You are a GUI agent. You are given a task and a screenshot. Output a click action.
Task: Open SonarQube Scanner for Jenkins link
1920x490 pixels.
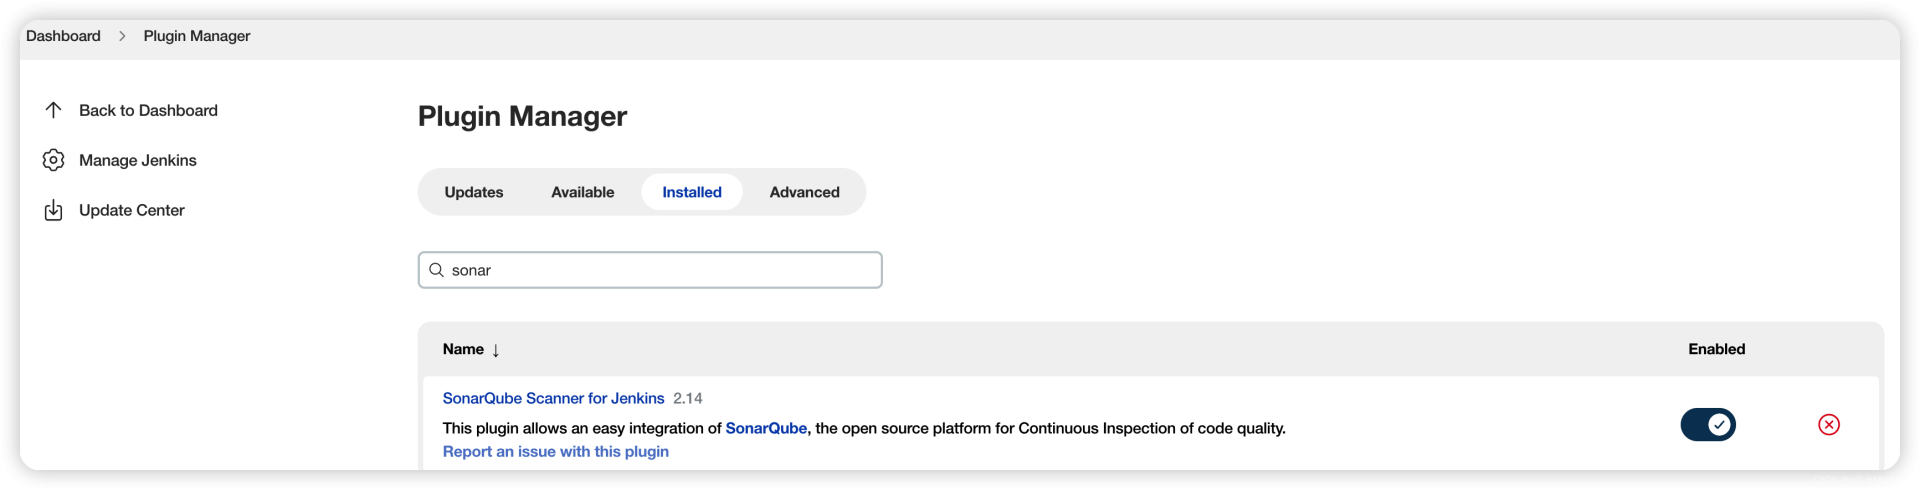click(x=554, y=398)
